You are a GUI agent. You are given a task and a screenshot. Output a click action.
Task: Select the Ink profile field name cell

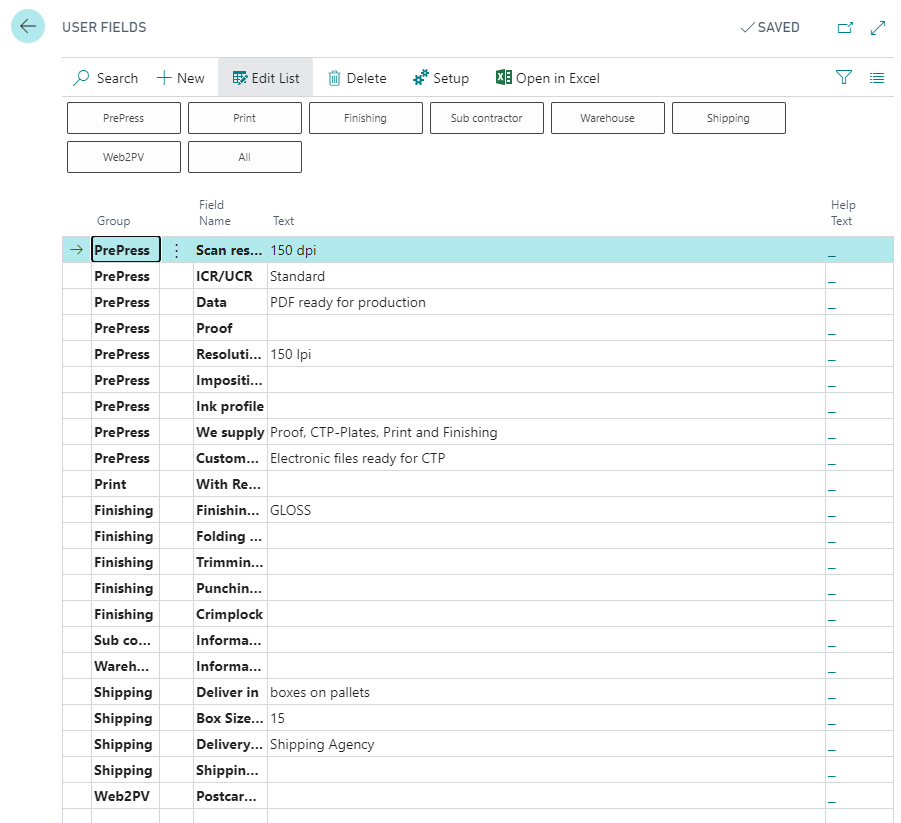[x=230, y=406]
